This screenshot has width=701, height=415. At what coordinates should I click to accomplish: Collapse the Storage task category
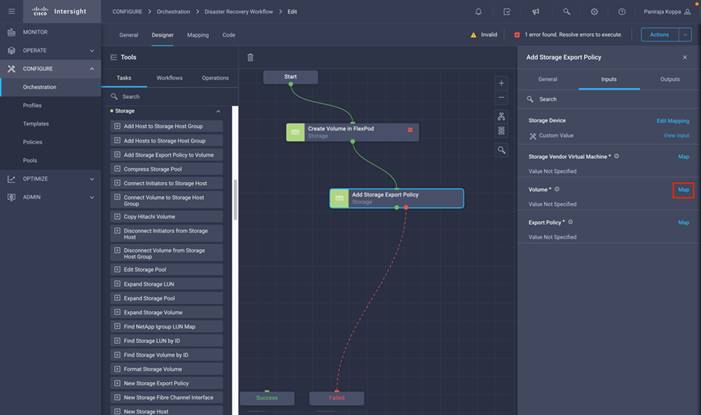(218, 111)
